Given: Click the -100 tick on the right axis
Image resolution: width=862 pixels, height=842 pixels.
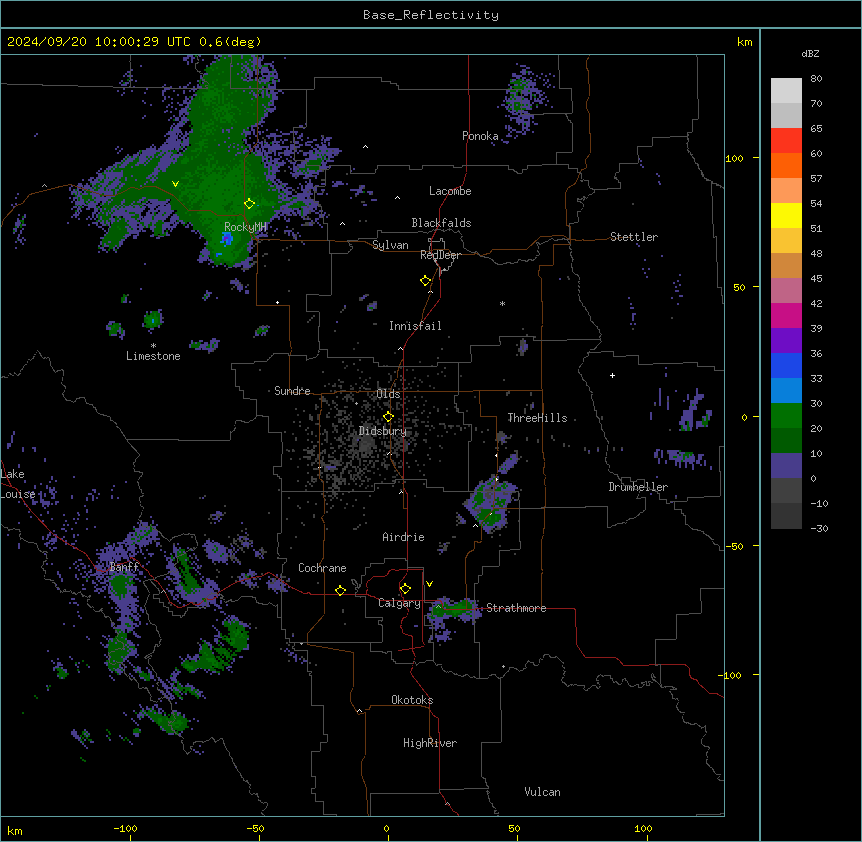Looking at the screenshot, I should point(732,675).
